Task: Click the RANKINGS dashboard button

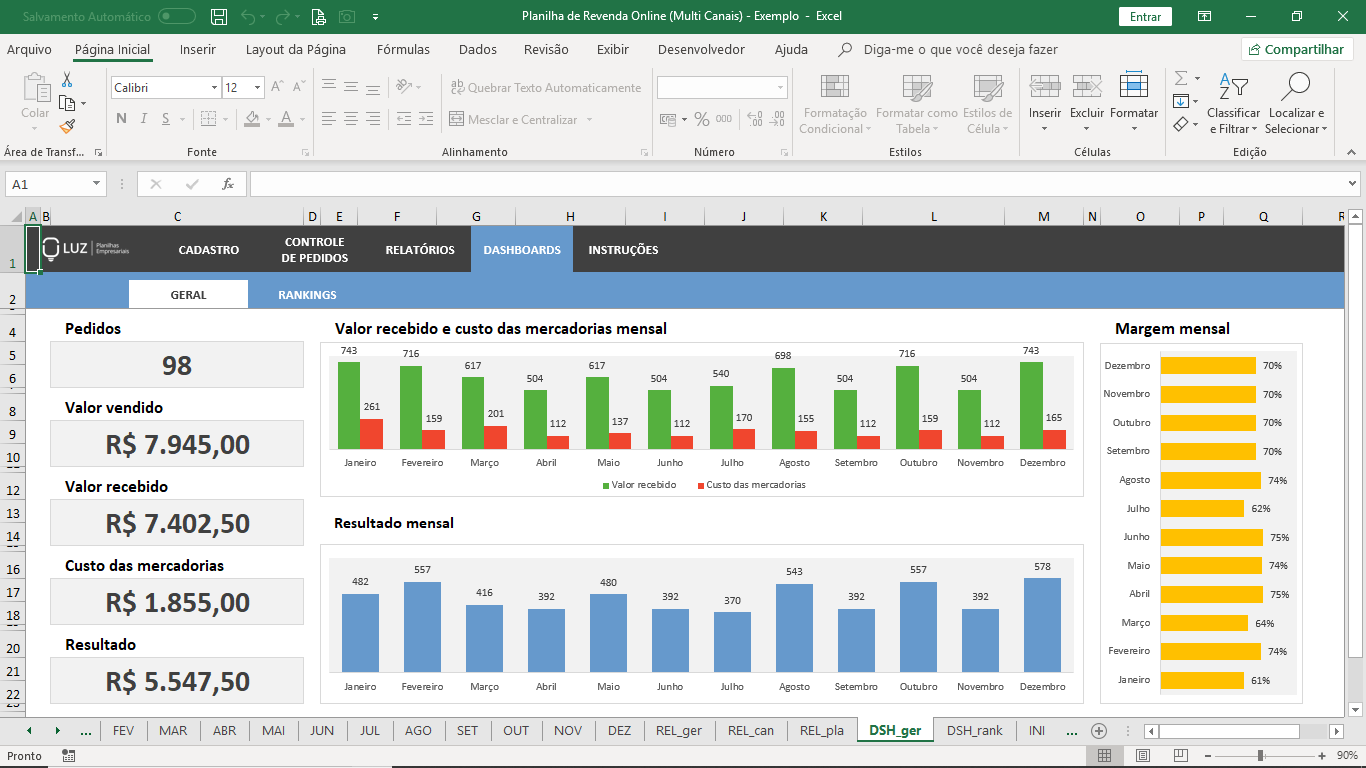Action: coord(307,295)
